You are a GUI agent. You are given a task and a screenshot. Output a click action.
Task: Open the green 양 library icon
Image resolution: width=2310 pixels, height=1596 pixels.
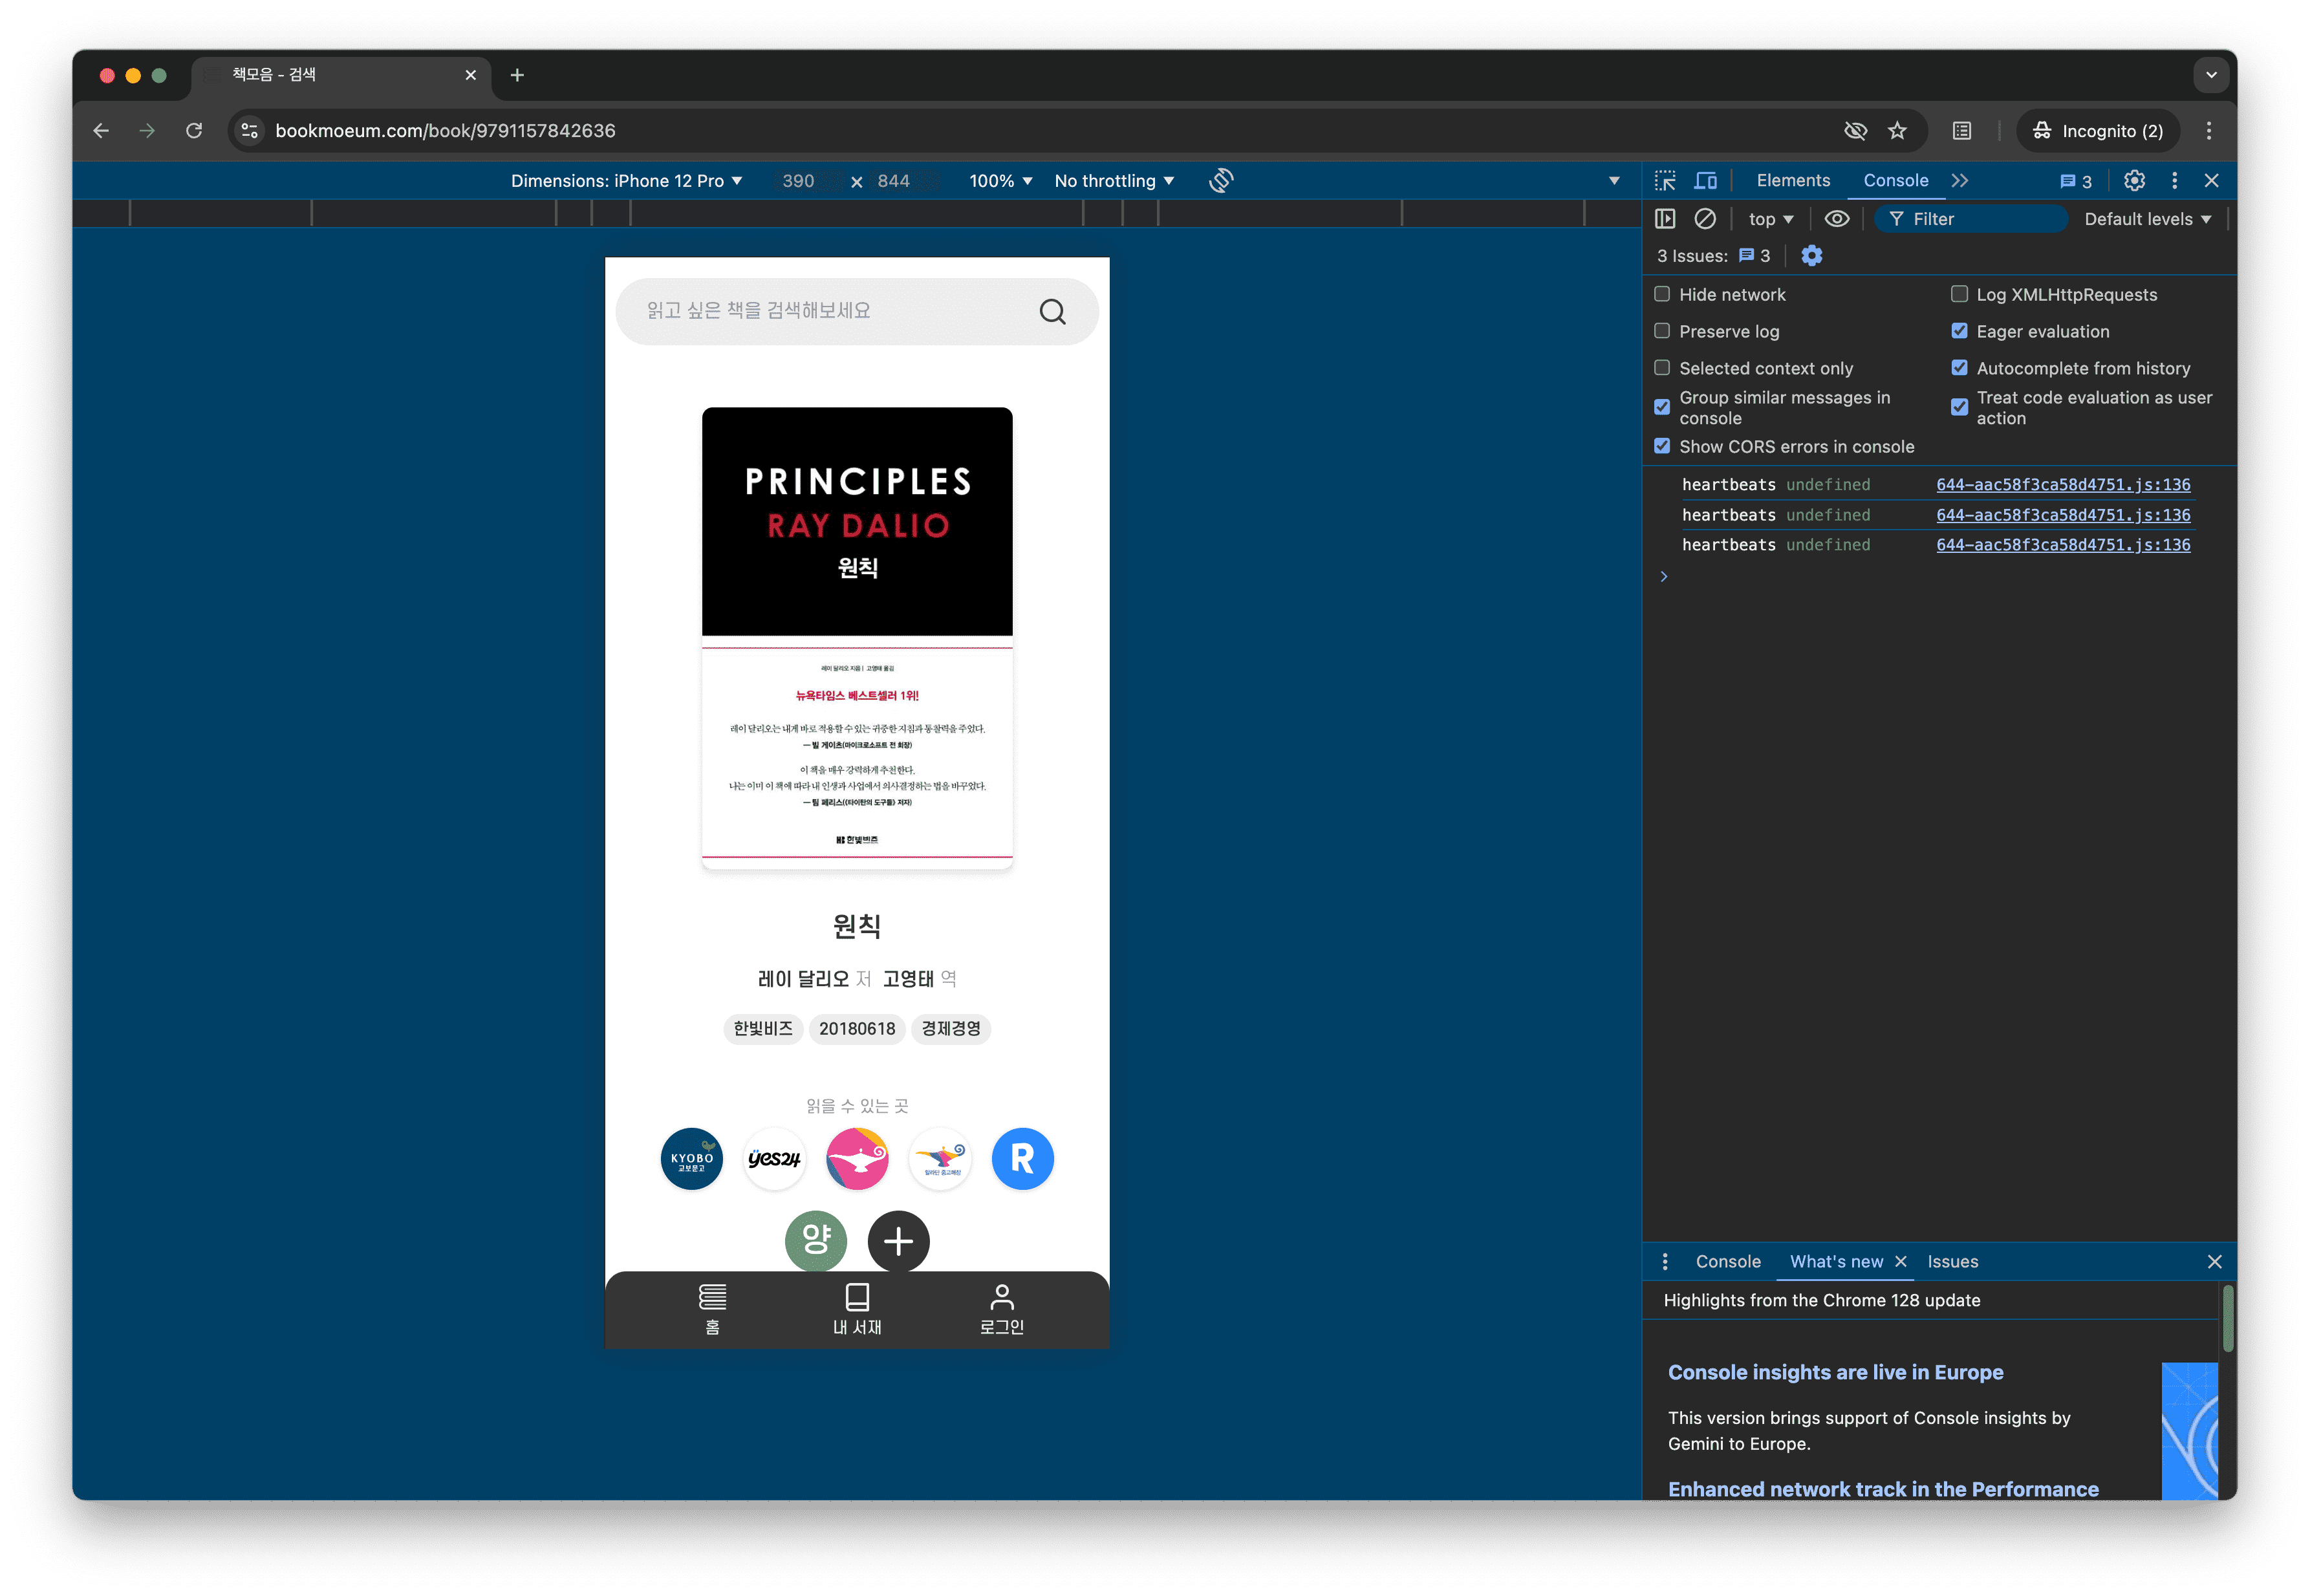coord(816,1241)
